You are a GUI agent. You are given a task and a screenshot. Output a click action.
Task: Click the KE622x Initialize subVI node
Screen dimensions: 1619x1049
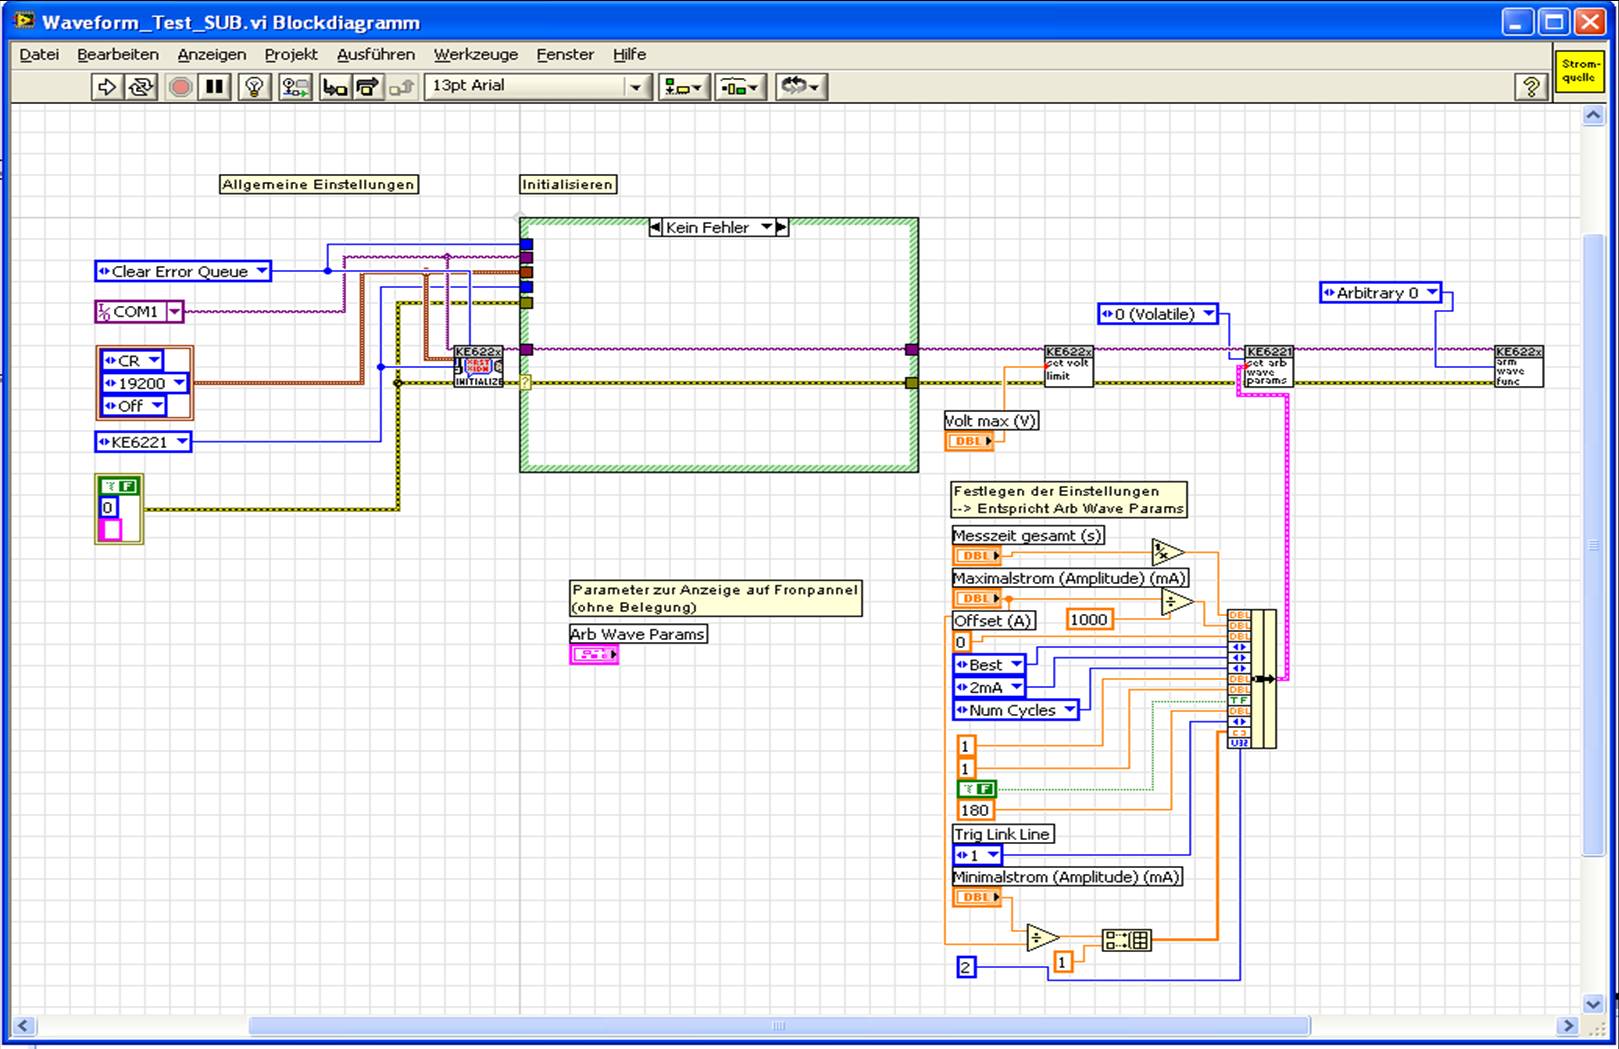478,366
